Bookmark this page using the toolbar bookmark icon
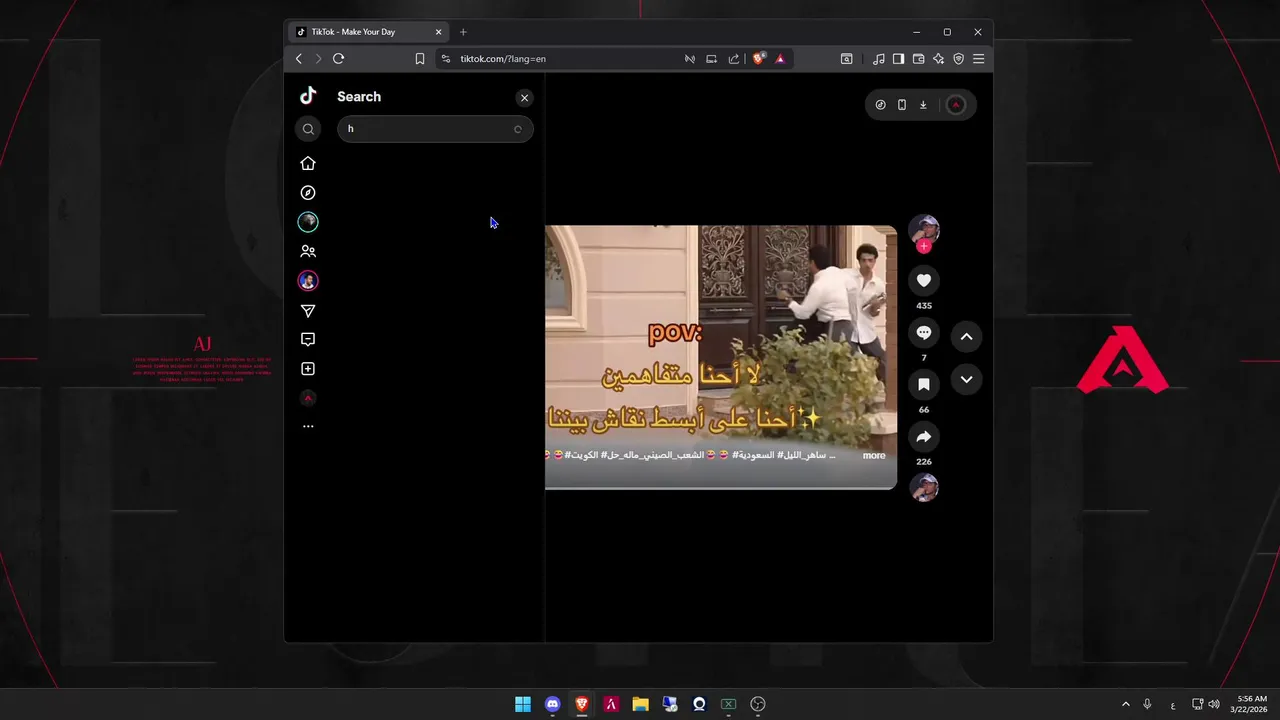The height and width of the screenshot is (720, 1280). click(420, 59)
